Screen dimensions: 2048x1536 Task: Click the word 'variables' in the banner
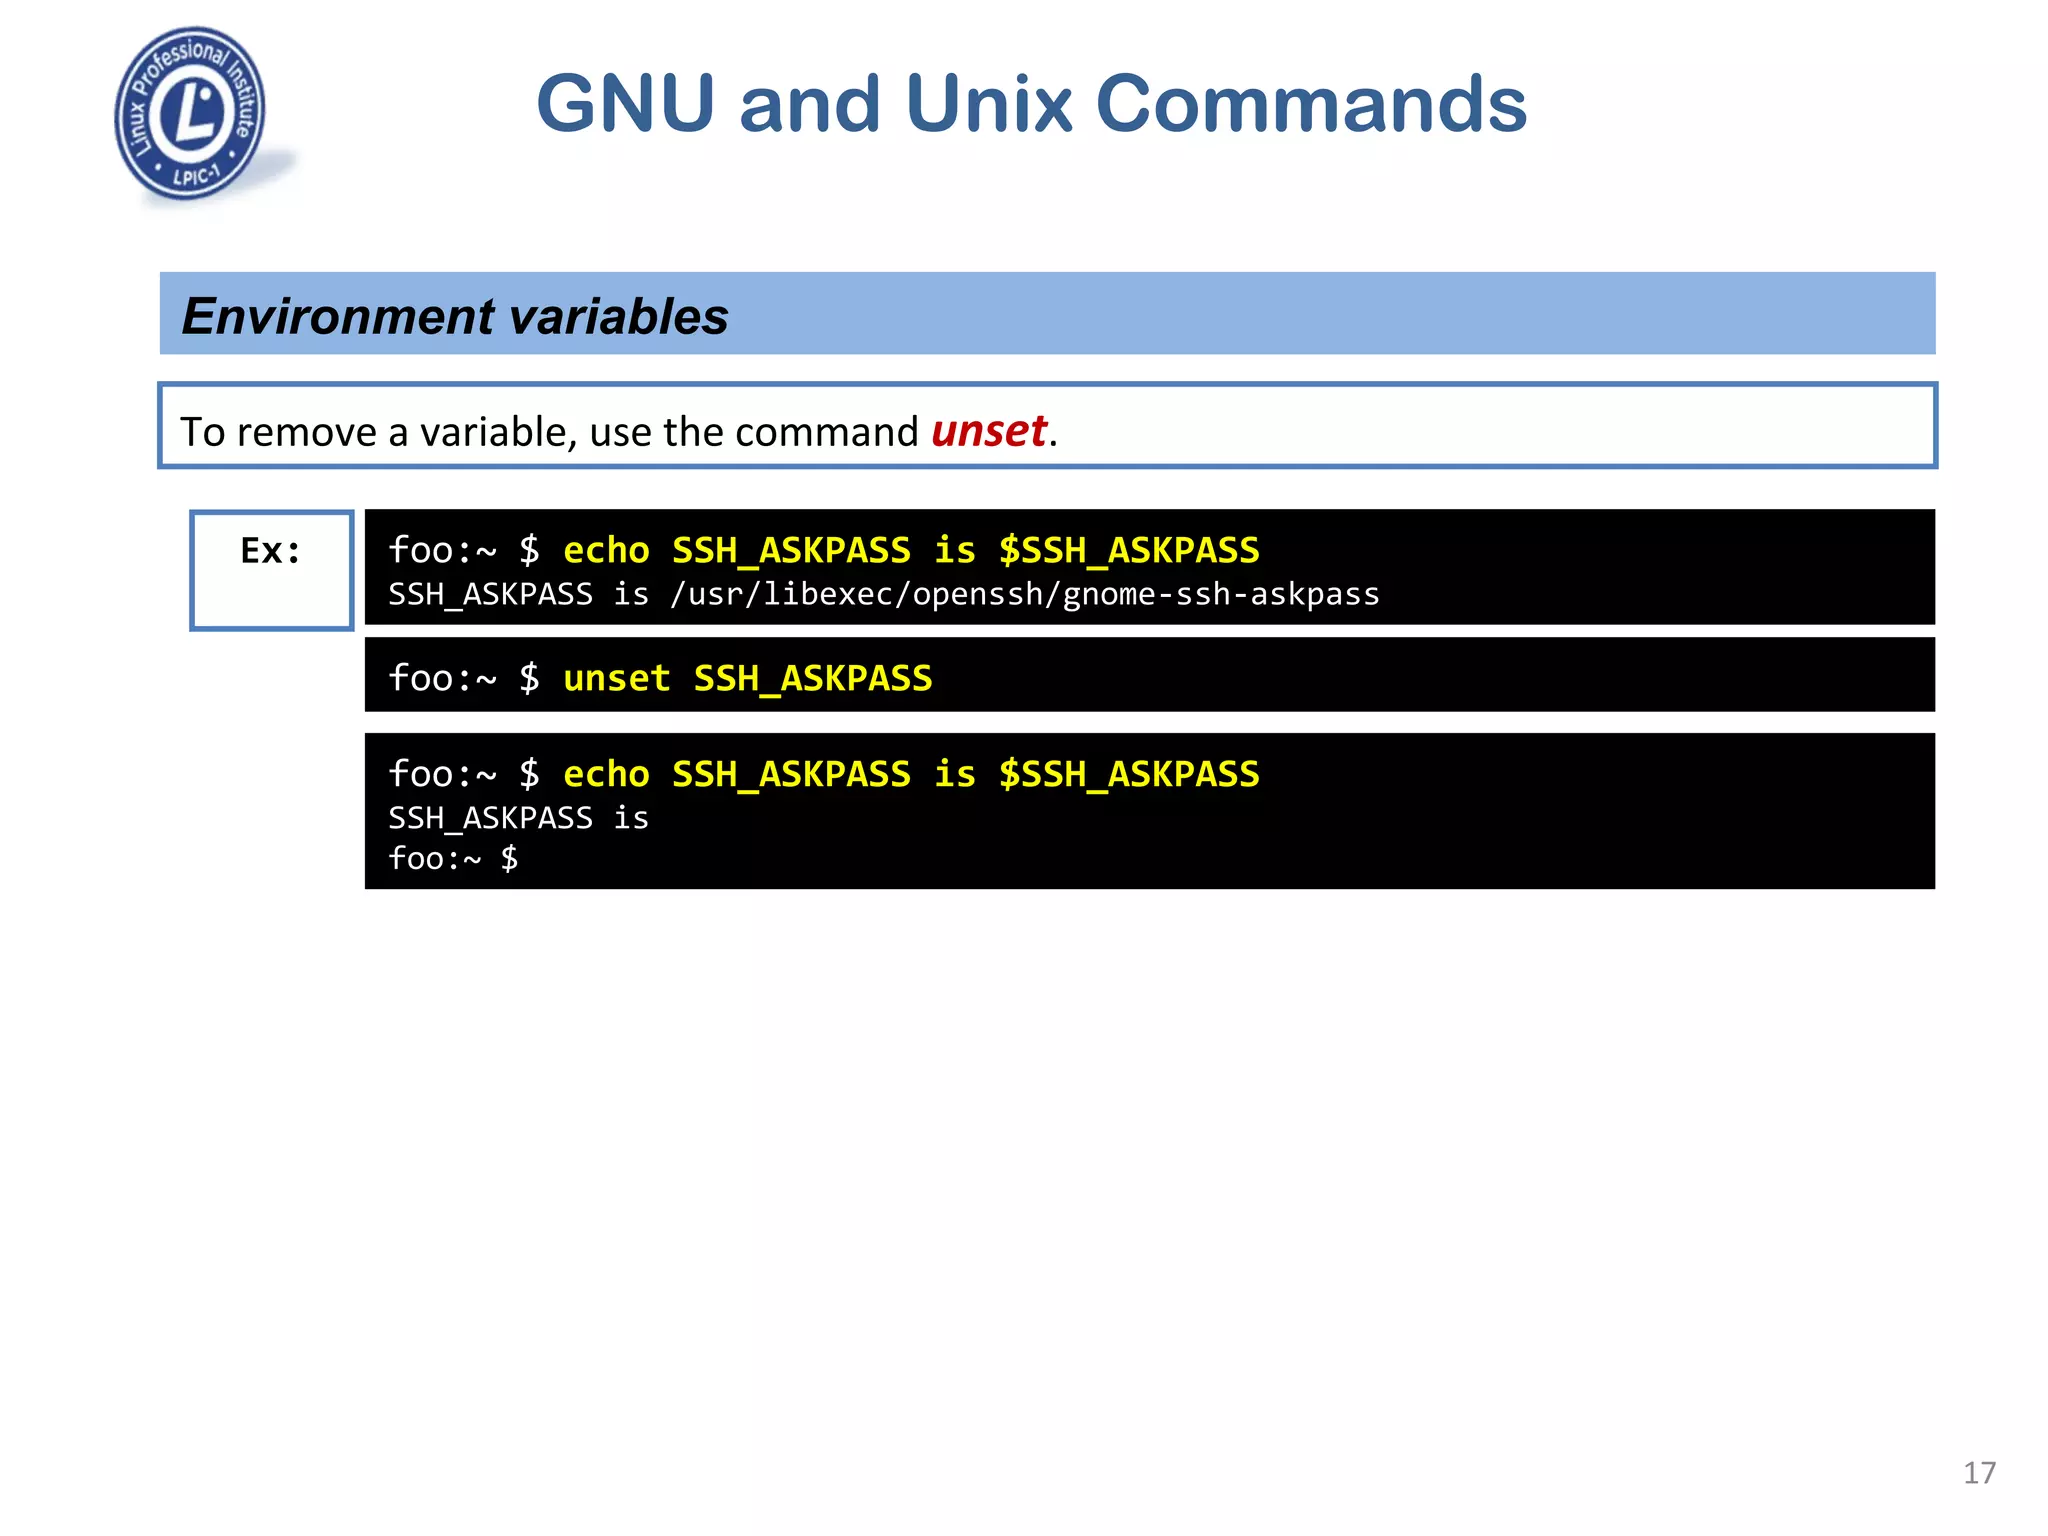618,316
